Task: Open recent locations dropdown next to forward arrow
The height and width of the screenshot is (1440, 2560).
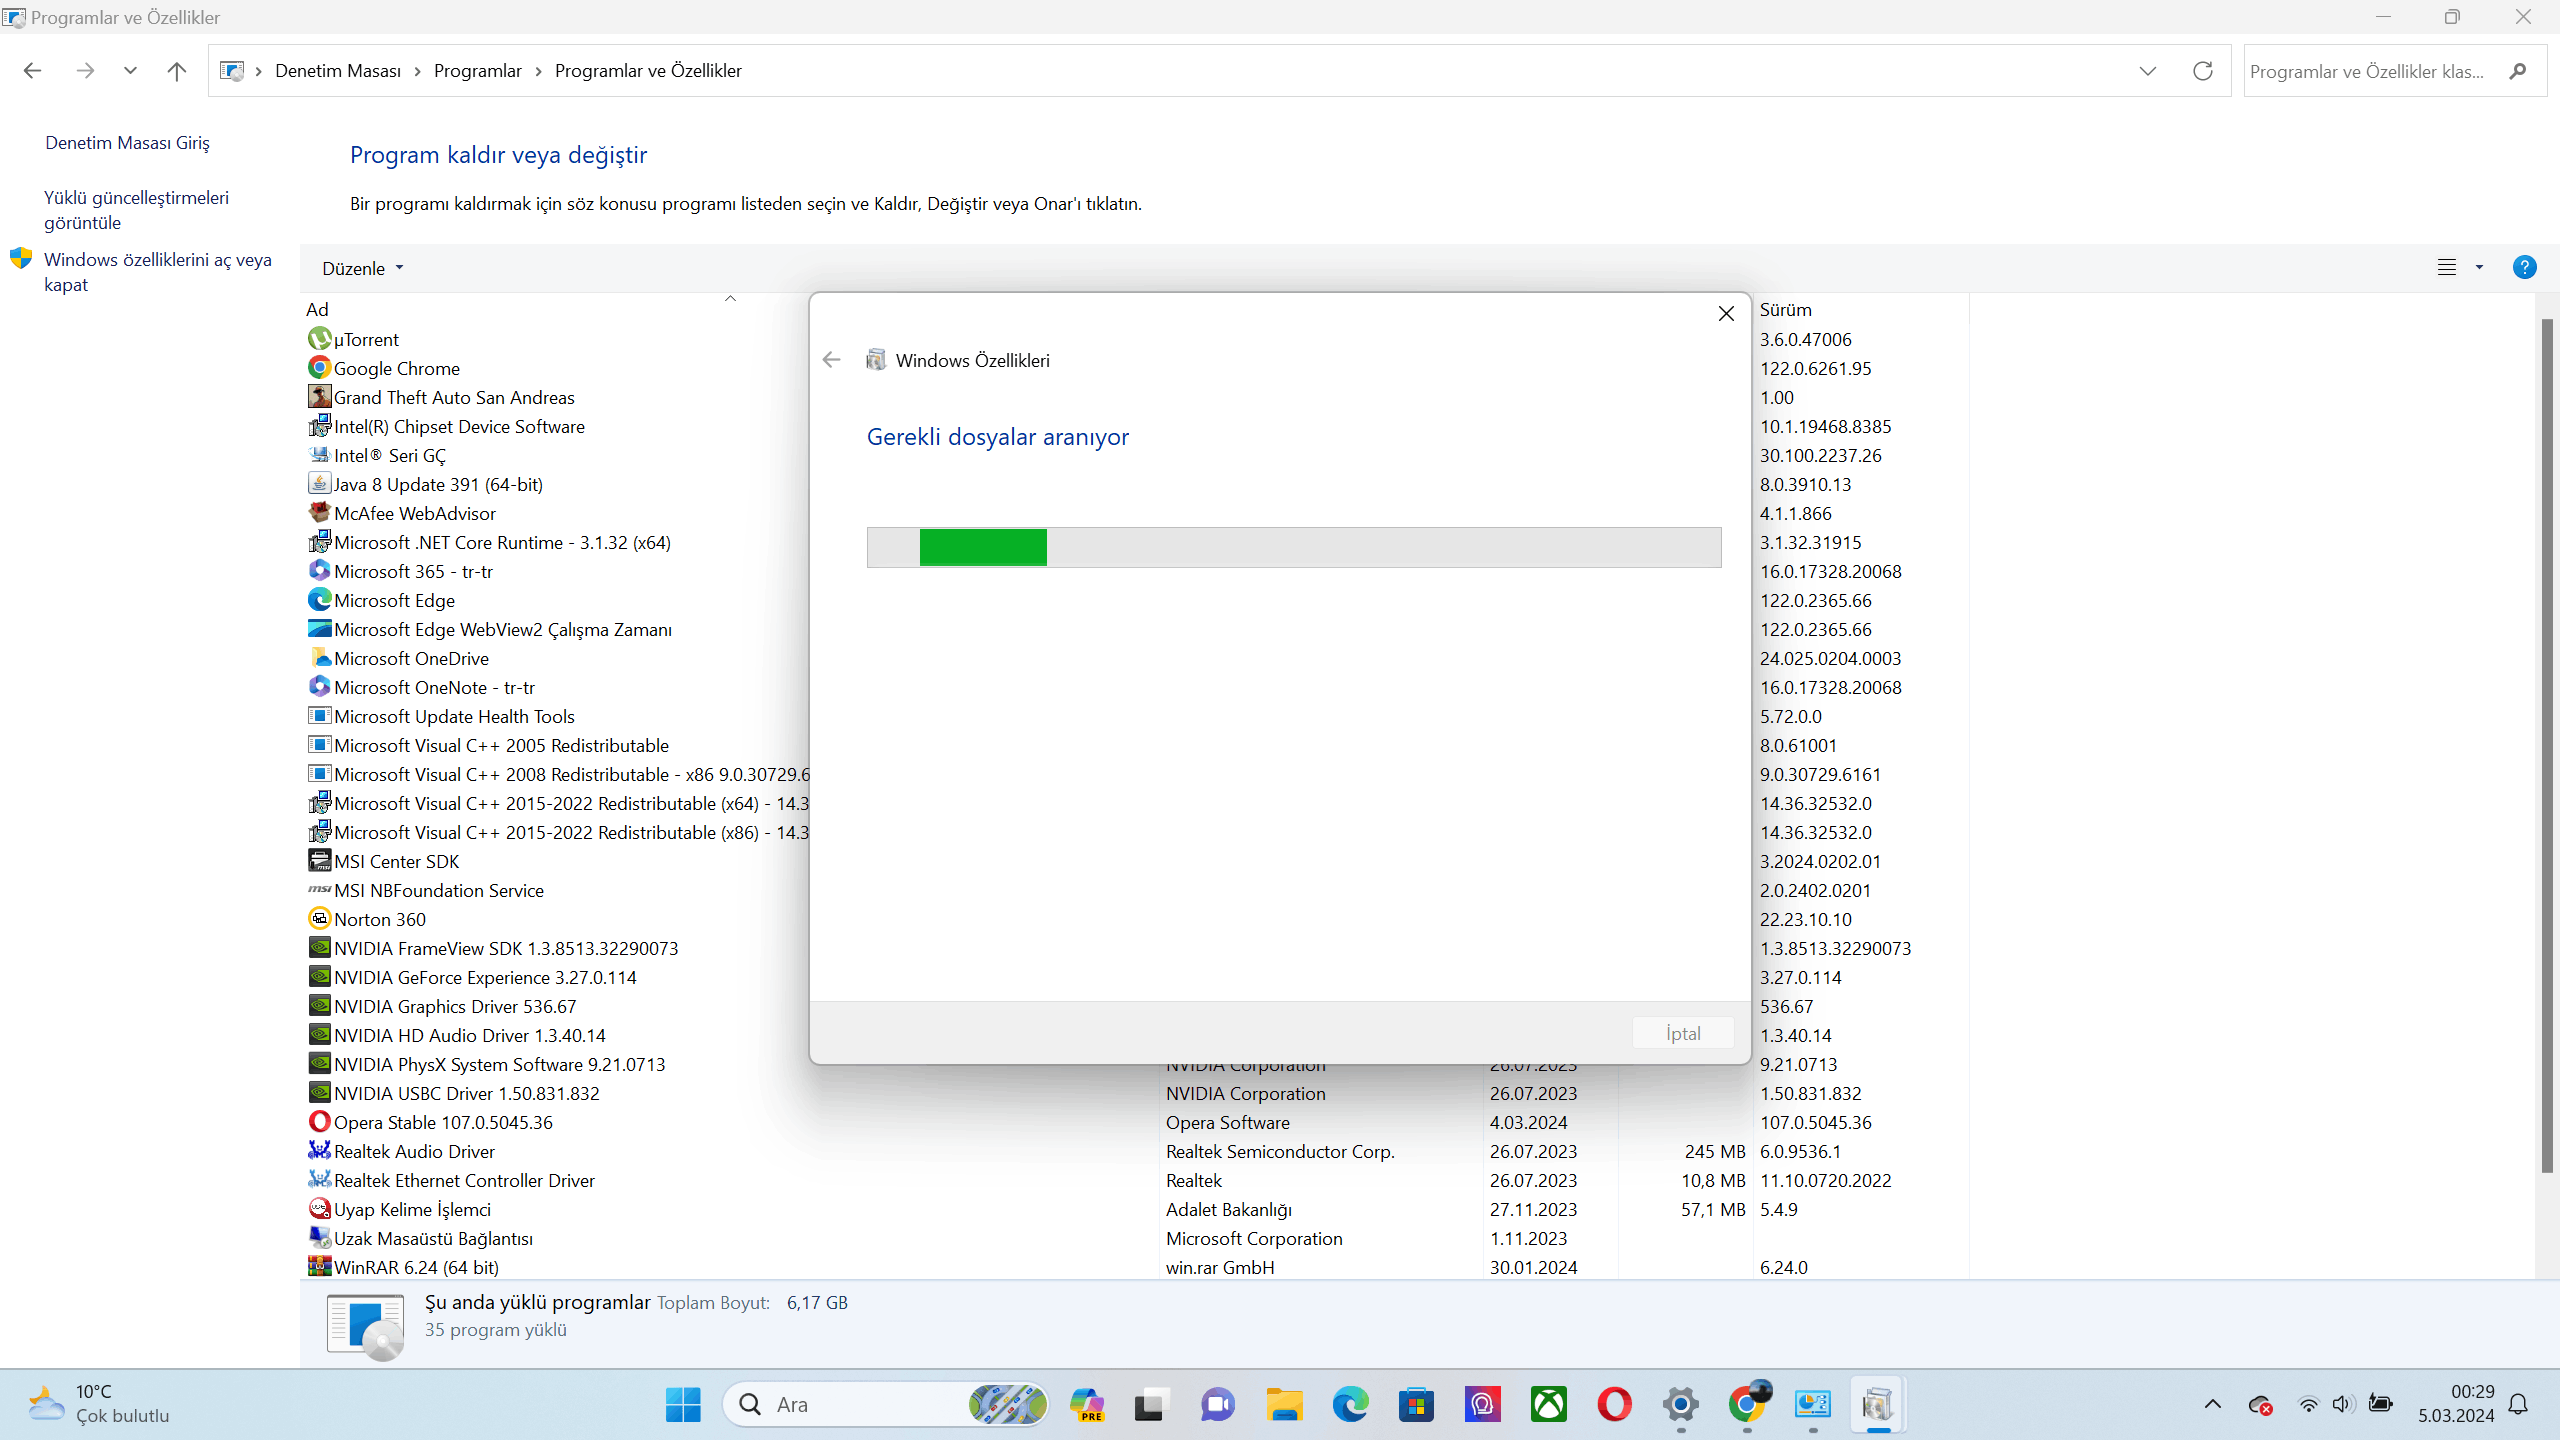Action: point(130,71)
